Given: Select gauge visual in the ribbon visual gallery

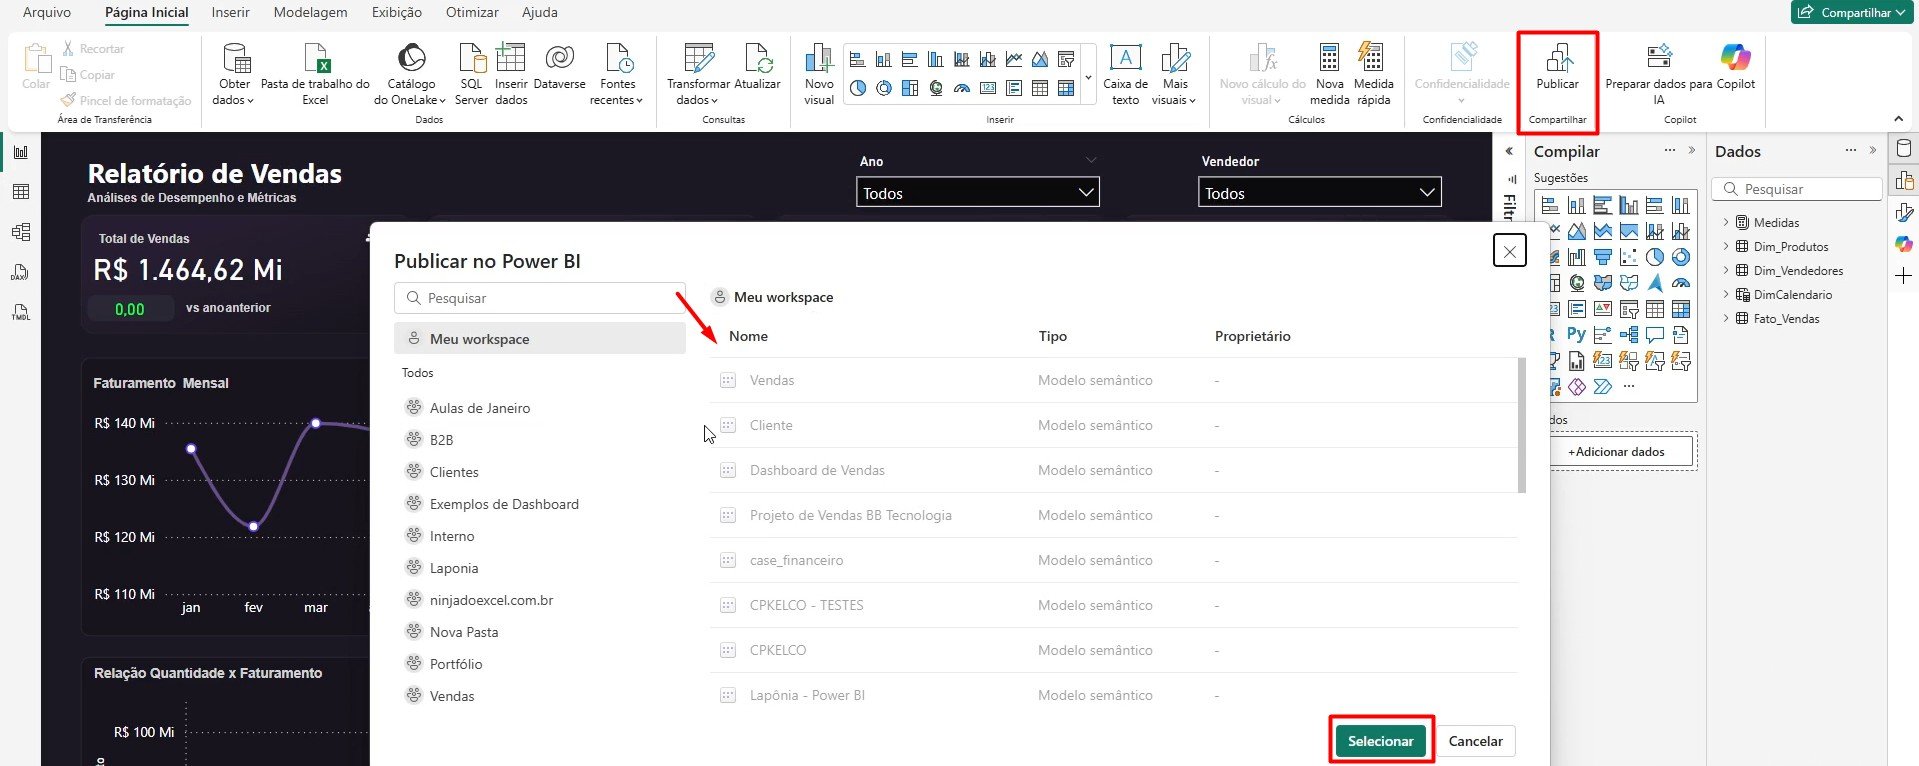Looking at the screenshot, I should pos(962,88).
